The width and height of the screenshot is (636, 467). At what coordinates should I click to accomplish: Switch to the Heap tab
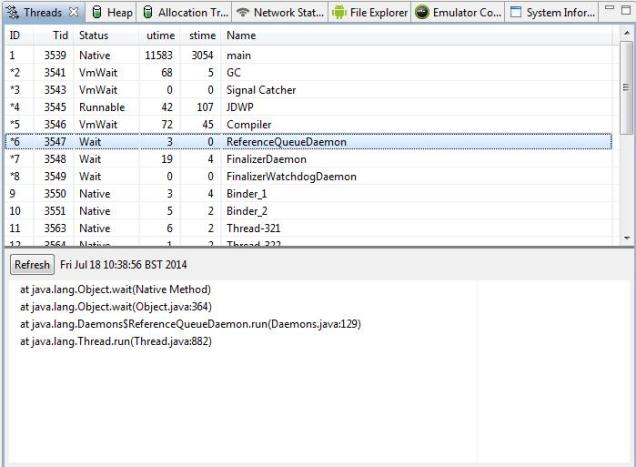(112, 12)
